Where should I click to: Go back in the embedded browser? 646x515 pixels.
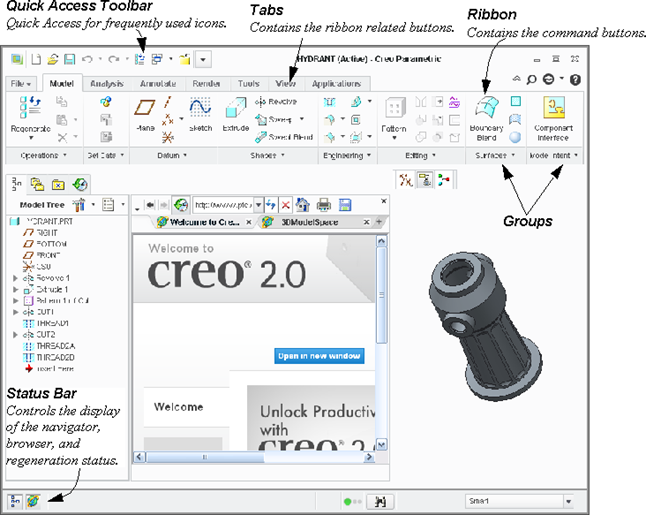[x=150, y=205]
